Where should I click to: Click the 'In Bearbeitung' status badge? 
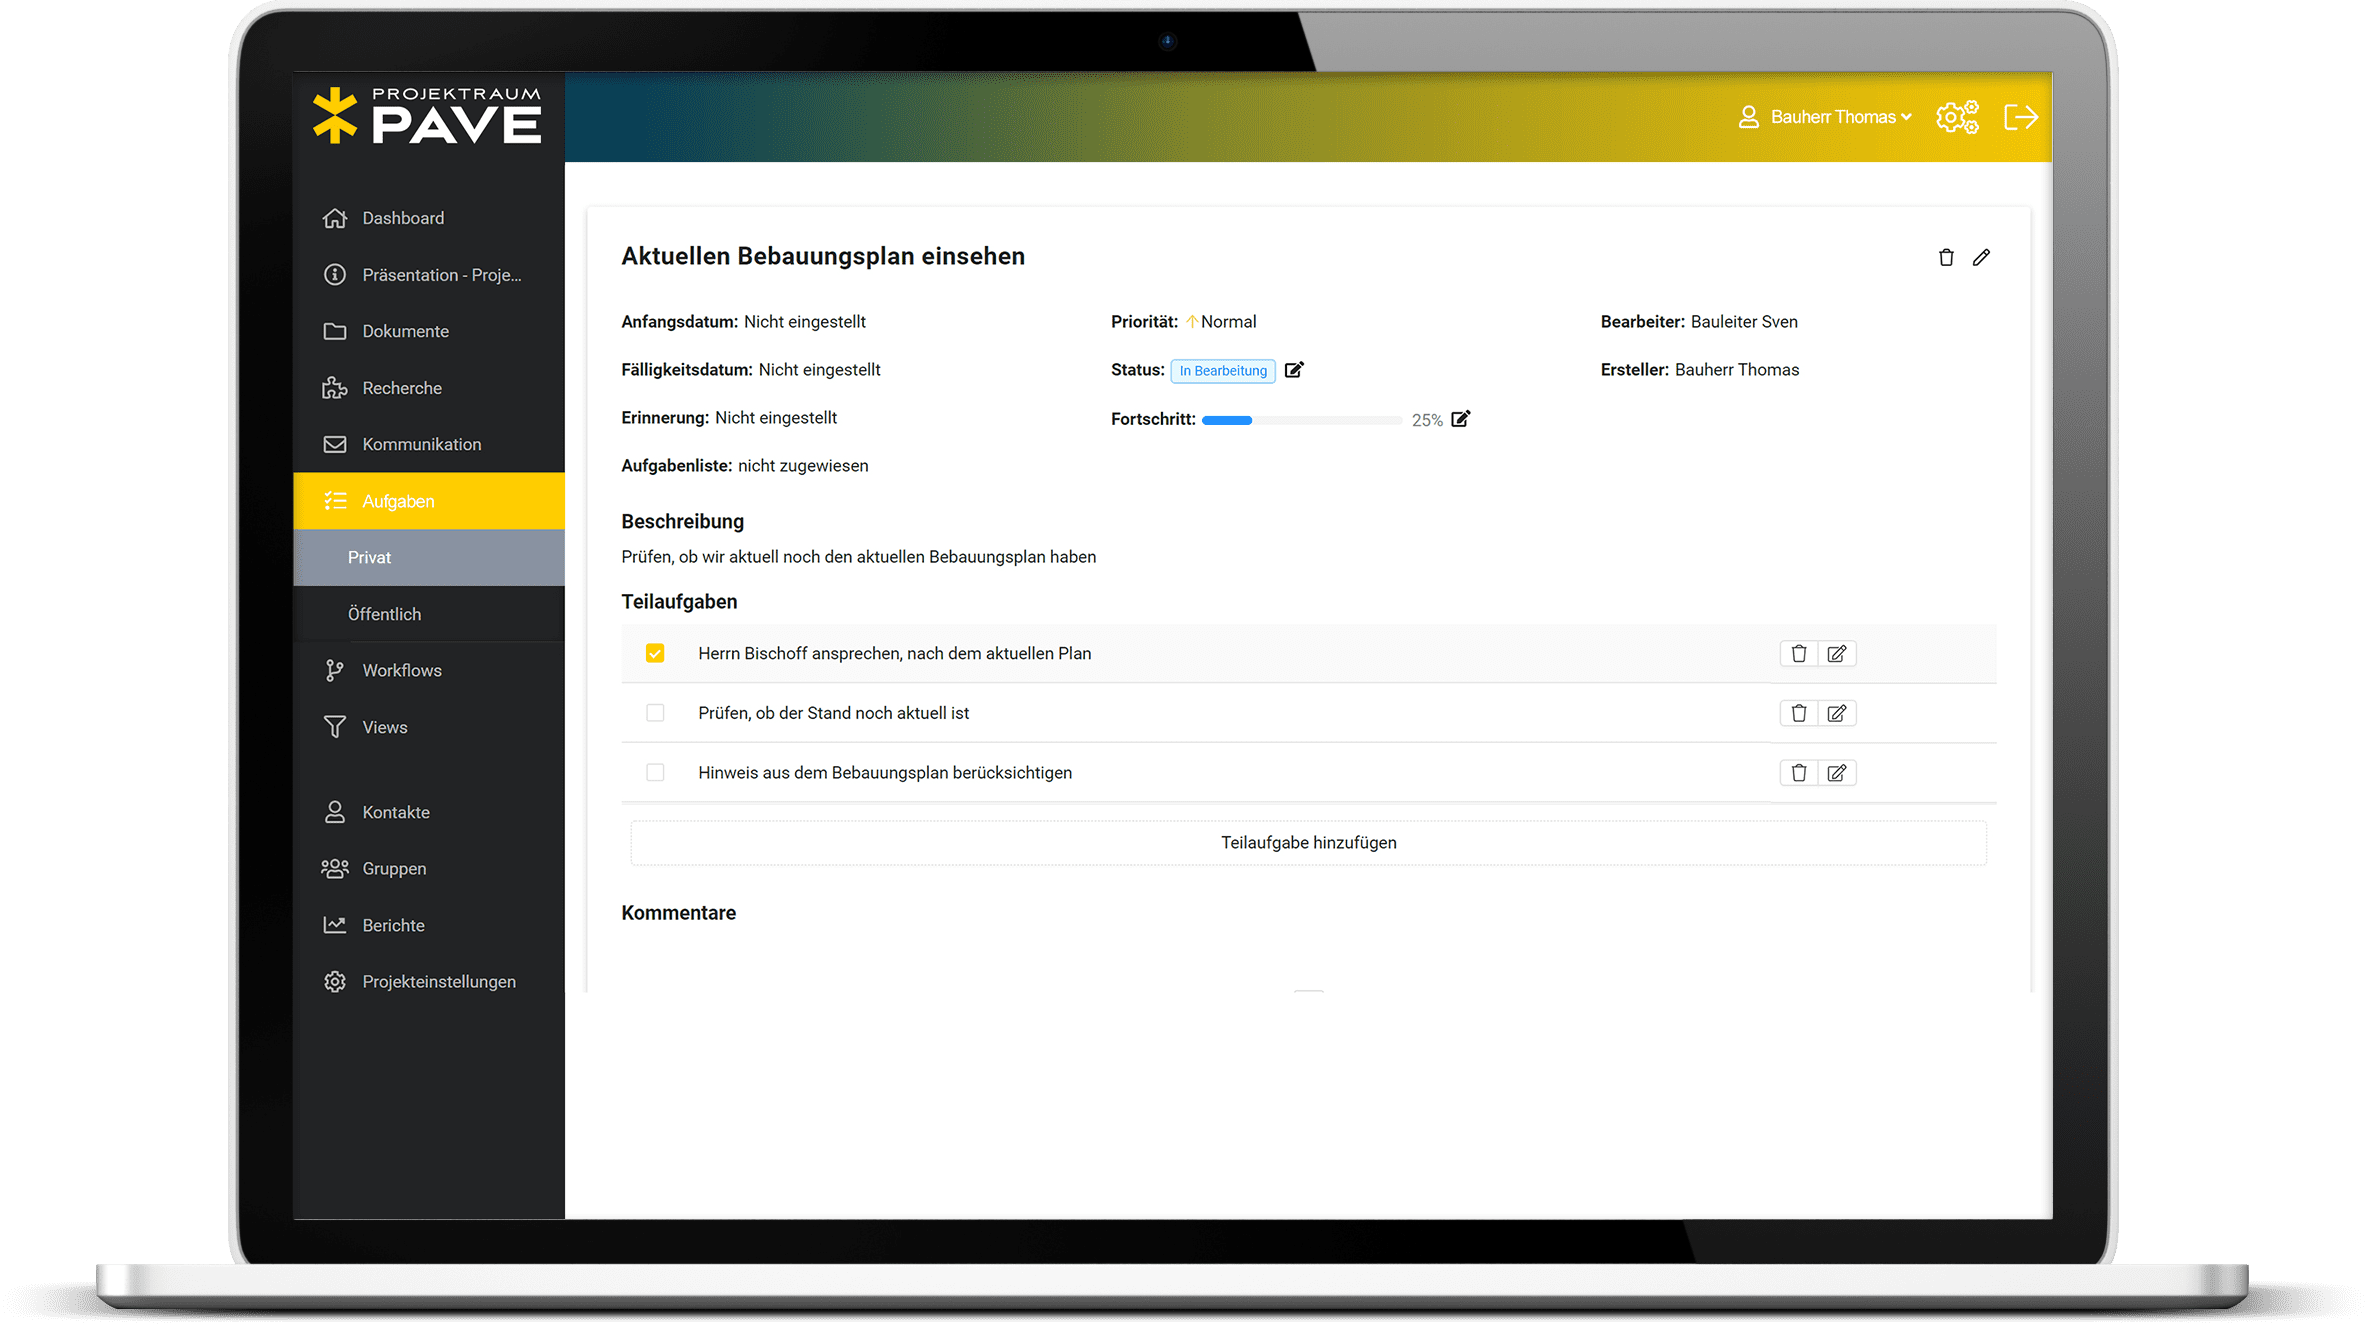coord(1223,371)
